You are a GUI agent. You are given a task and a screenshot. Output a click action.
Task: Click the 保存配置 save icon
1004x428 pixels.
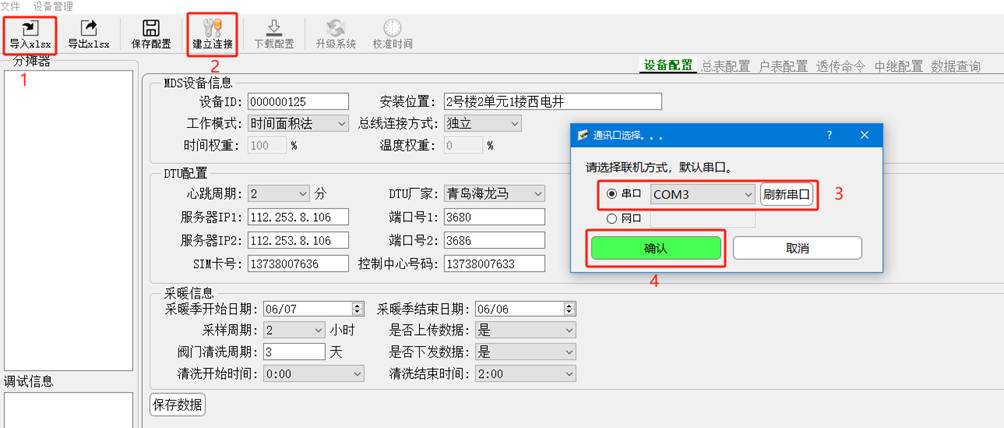point(151,27)
